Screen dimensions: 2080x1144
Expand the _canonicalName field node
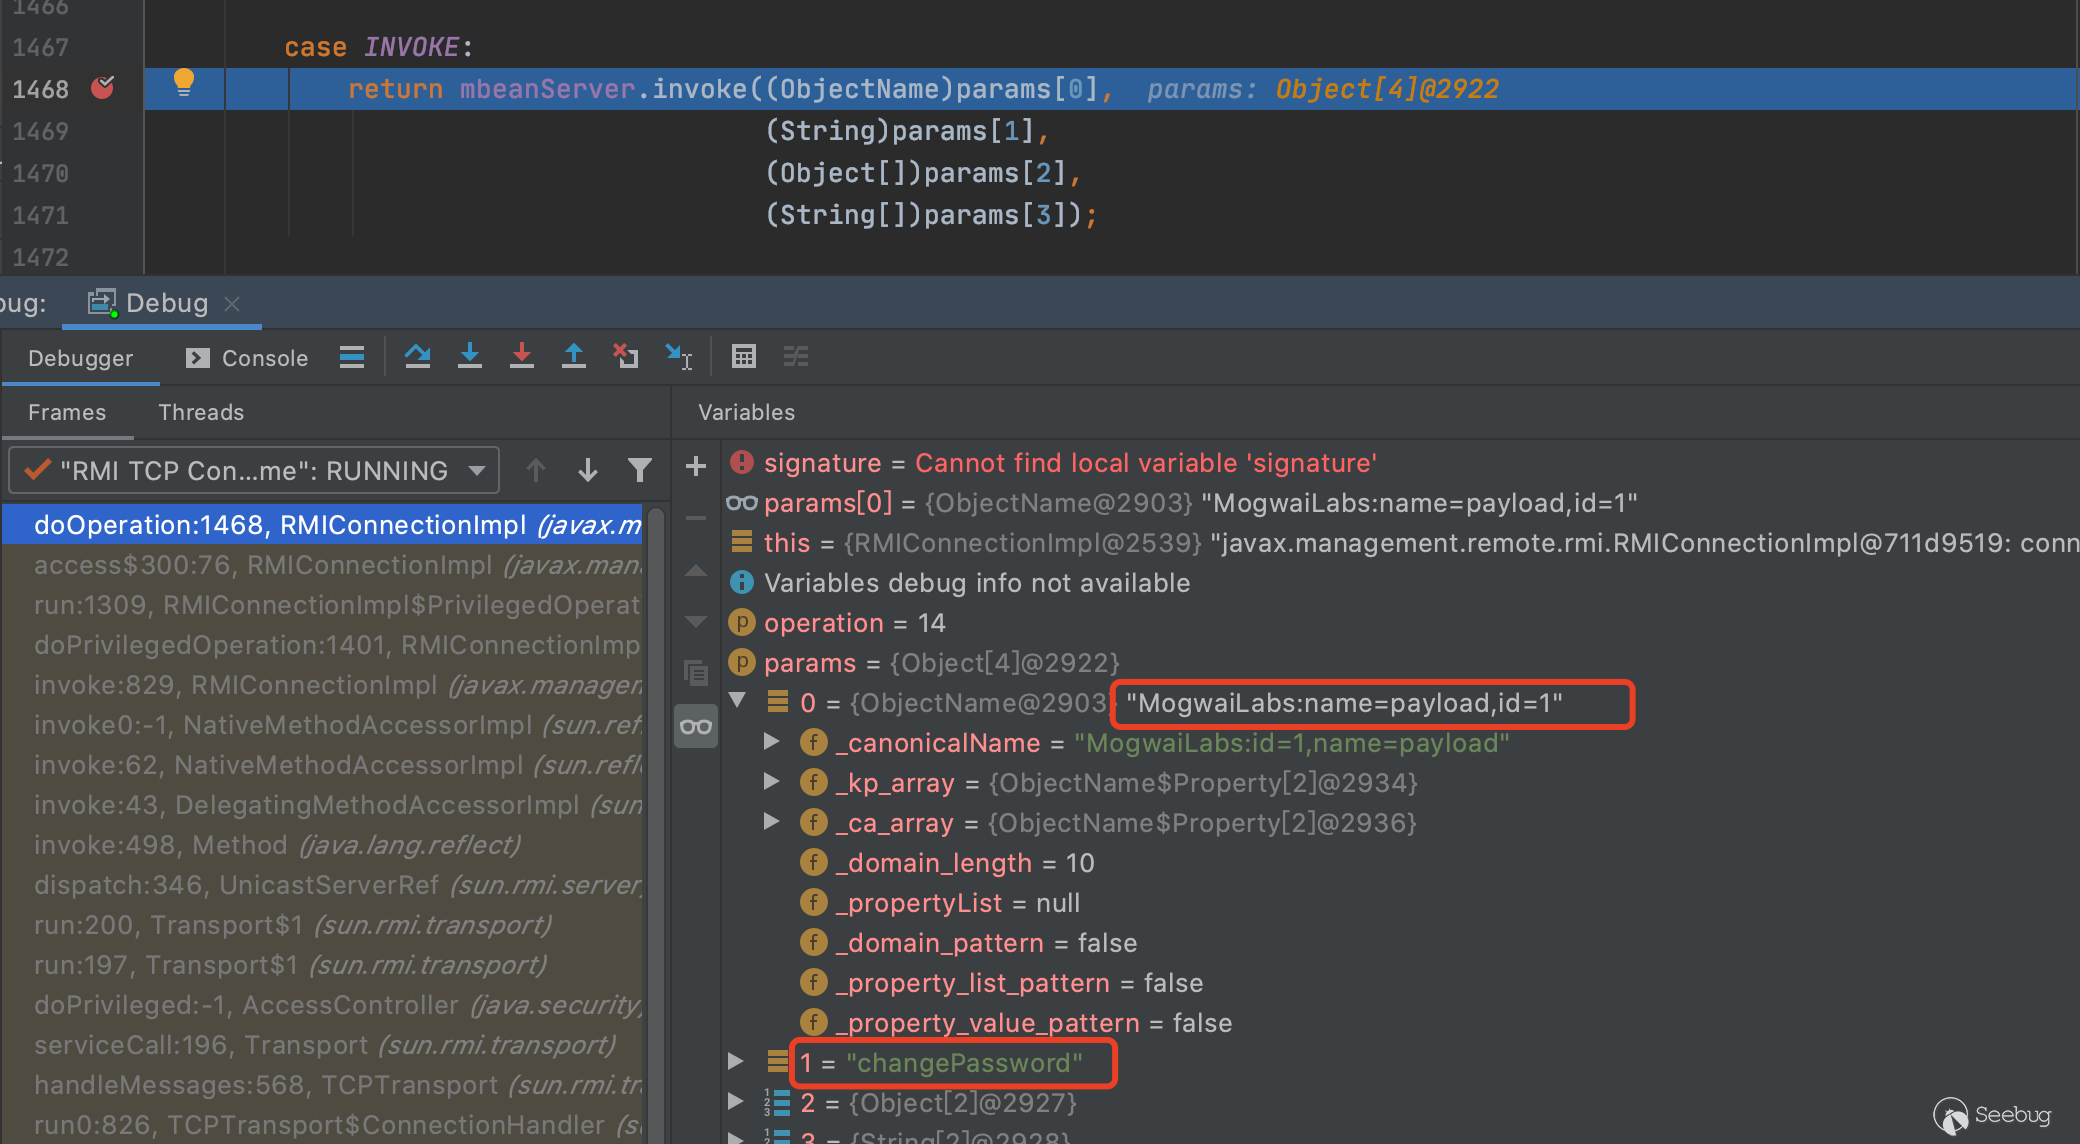[x=771, y=742]
